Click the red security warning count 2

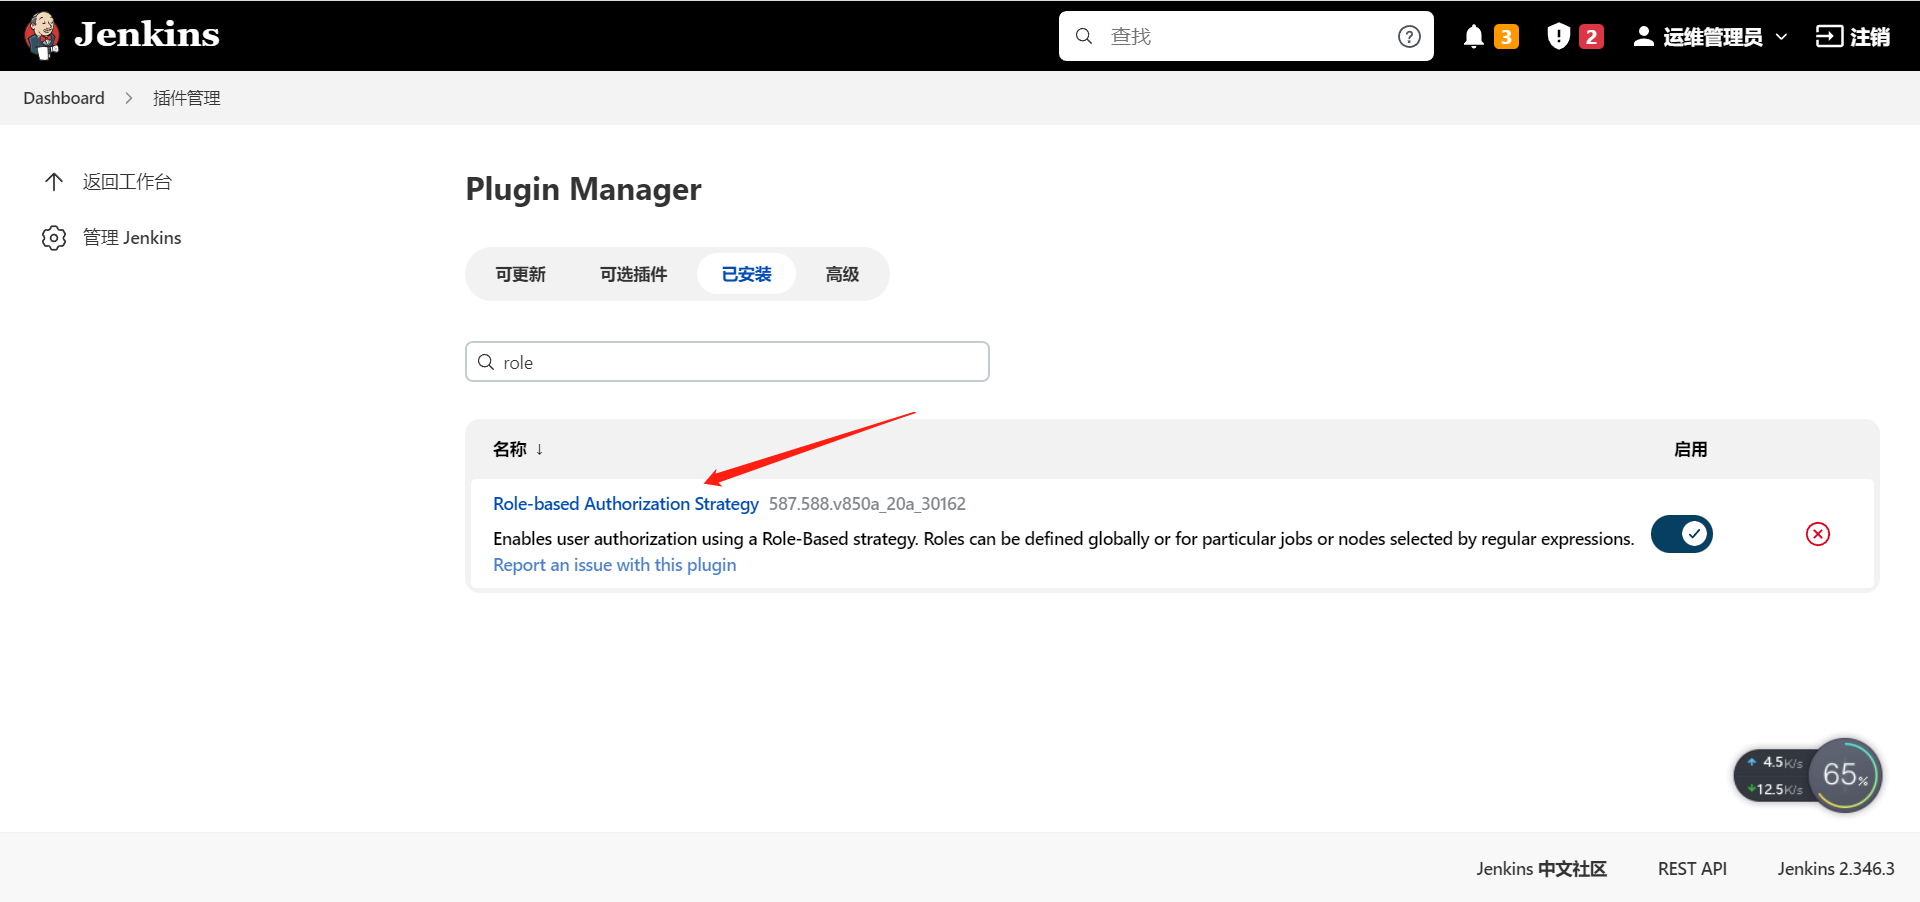pos(1591,37)
